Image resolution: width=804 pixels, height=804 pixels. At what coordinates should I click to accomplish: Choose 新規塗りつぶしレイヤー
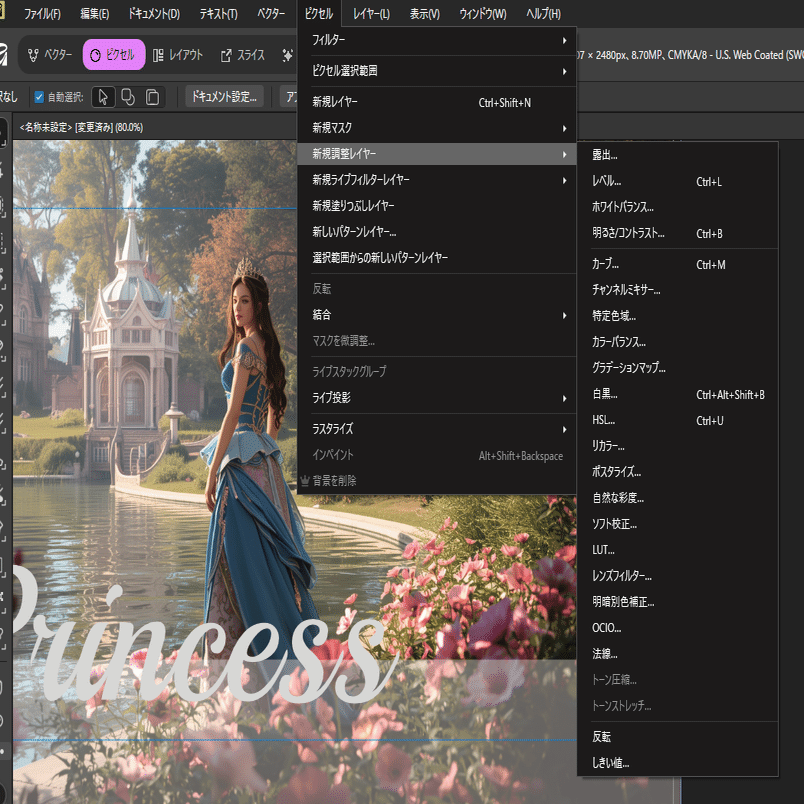pos(437,206)
